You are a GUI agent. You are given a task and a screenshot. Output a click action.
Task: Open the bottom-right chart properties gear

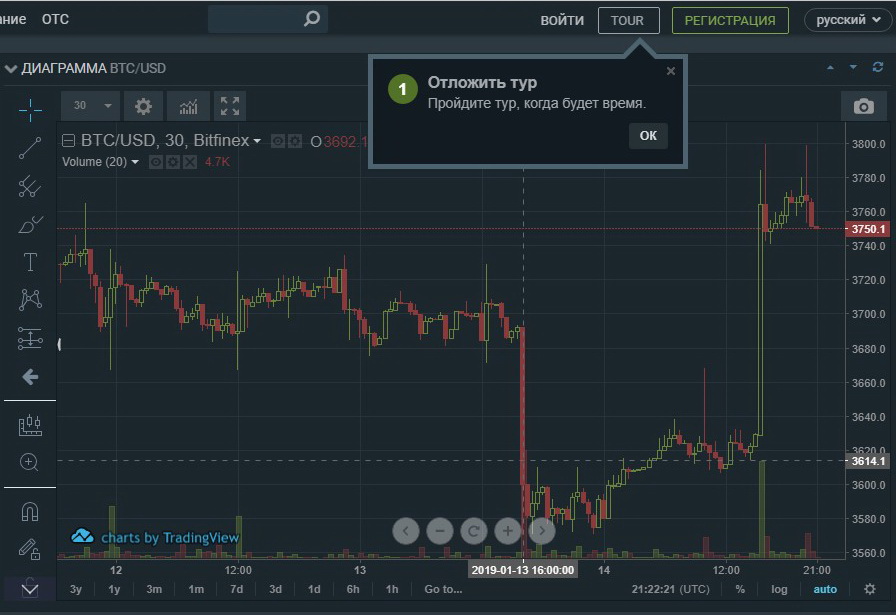pyautogui.click(x=870, y=589)
